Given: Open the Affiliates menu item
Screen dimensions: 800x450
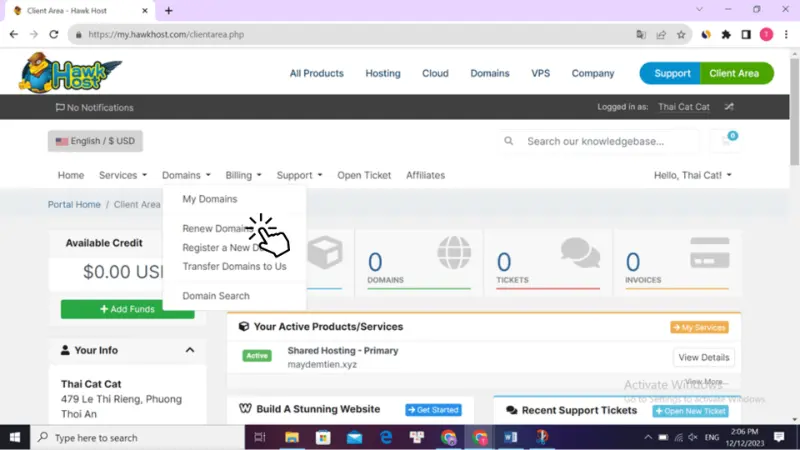Looking at the screenshot, I should tap(426, 175).
